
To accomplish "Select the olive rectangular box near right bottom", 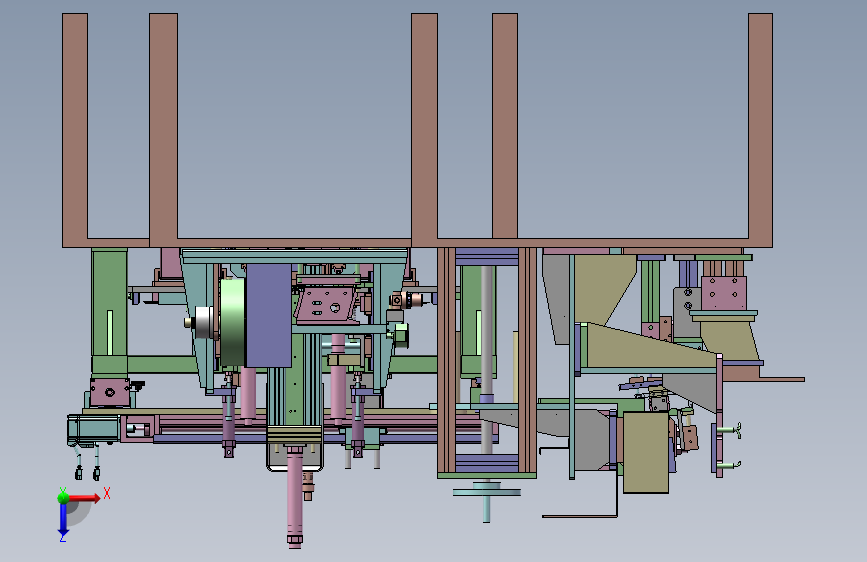I will [x=646, y=452].
